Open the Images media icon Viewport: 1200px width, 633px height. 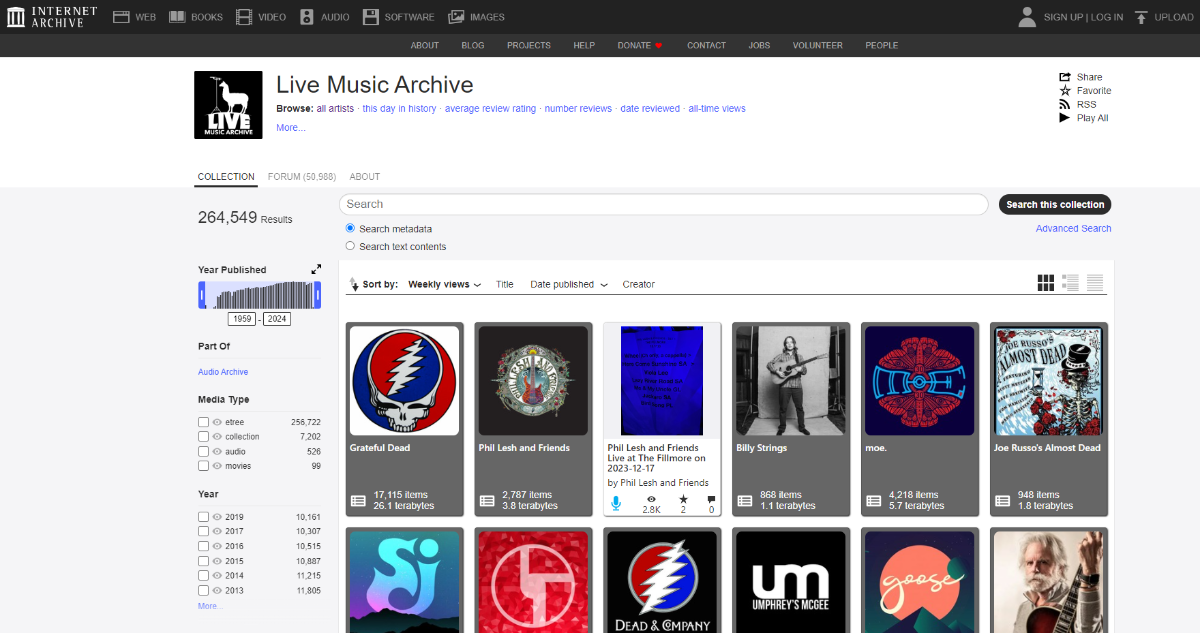456,17
